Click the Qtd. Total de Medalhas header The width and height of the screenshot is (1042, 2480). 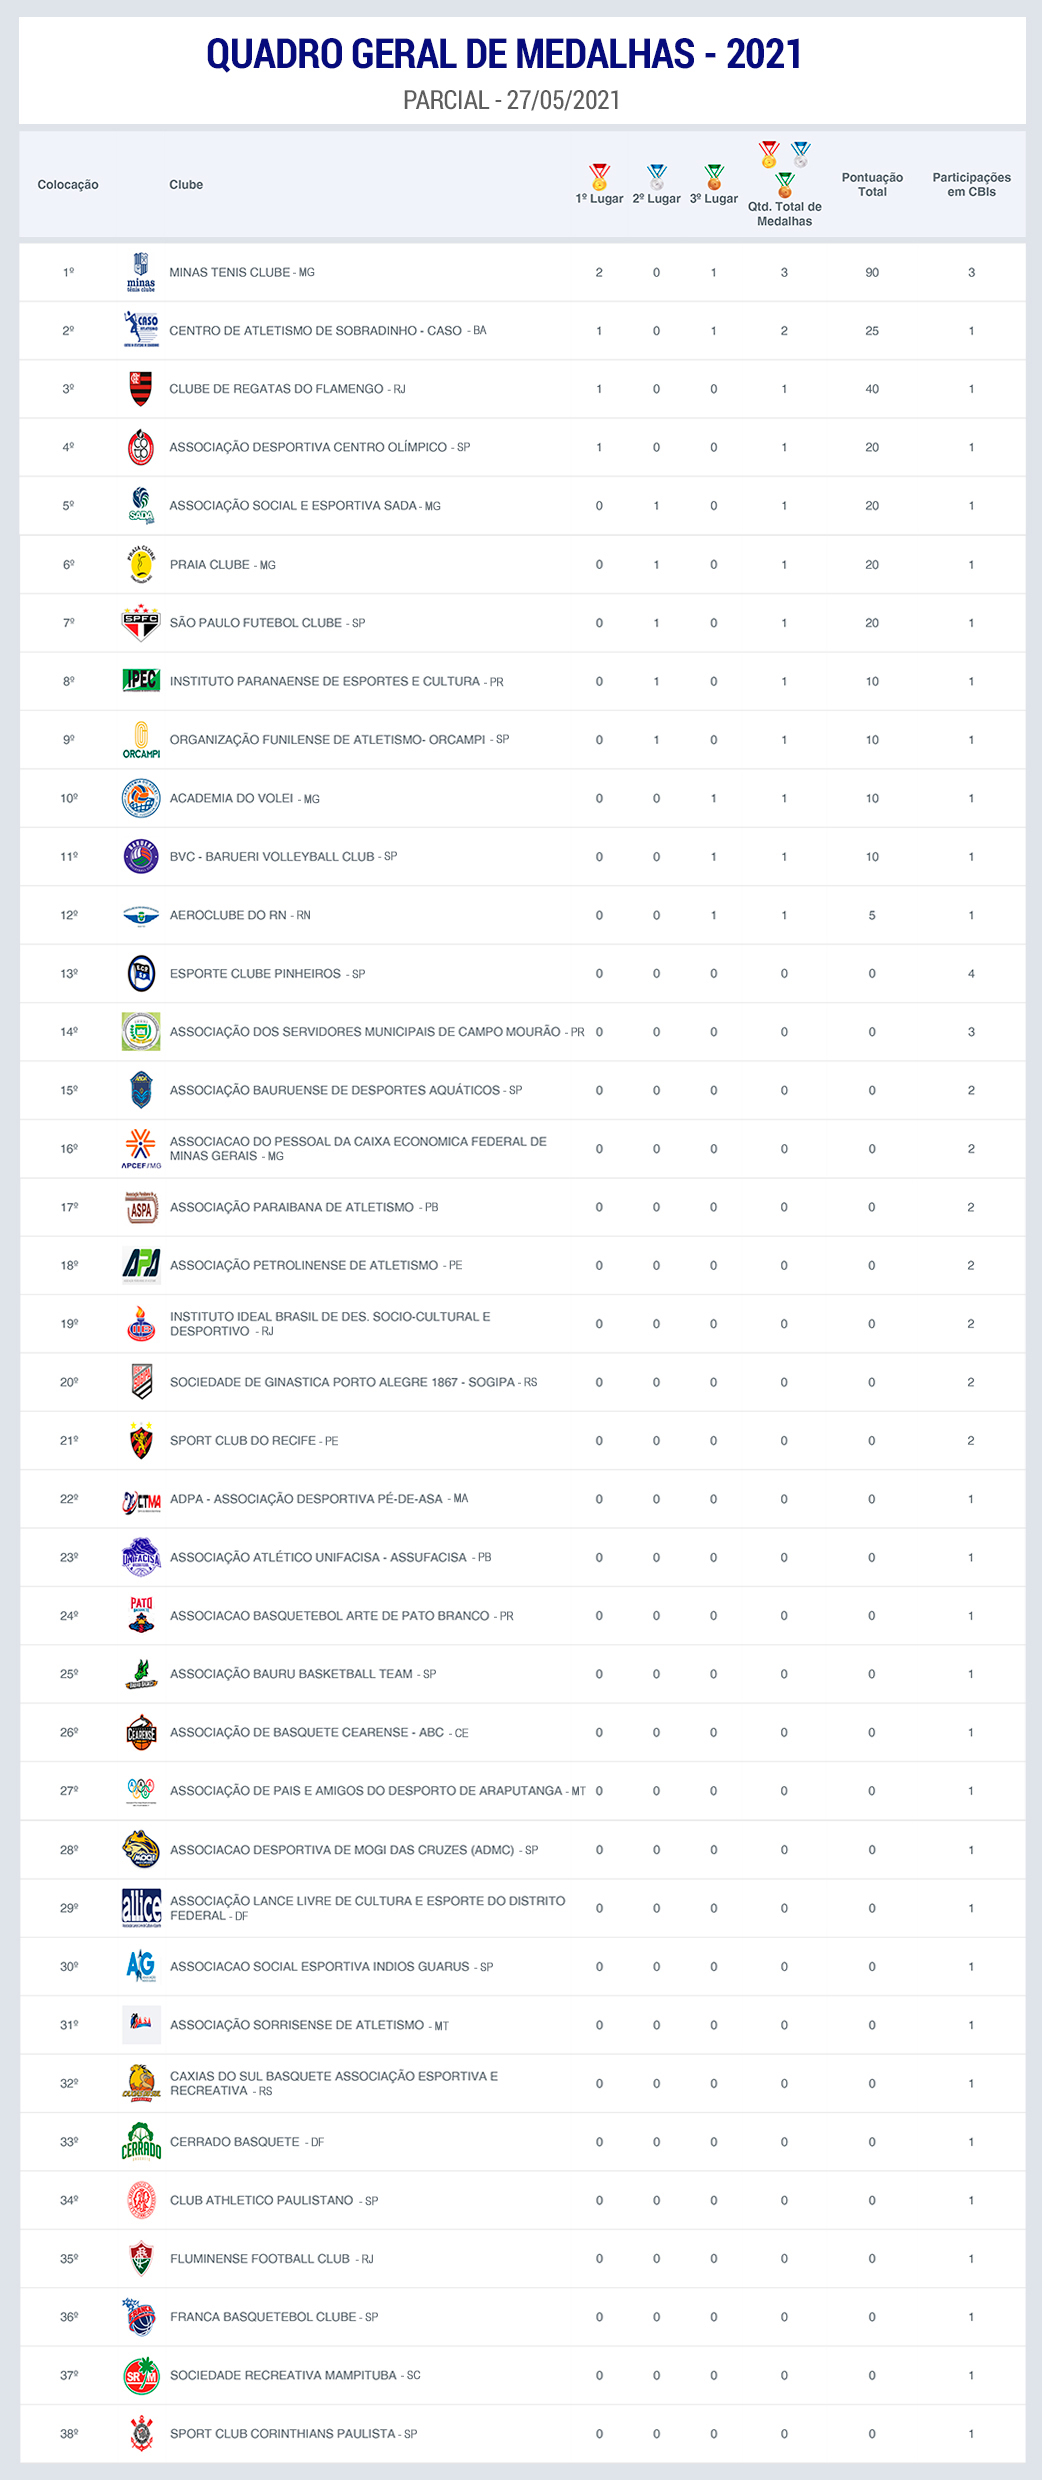pyautogui.click(x=784, y=213)
